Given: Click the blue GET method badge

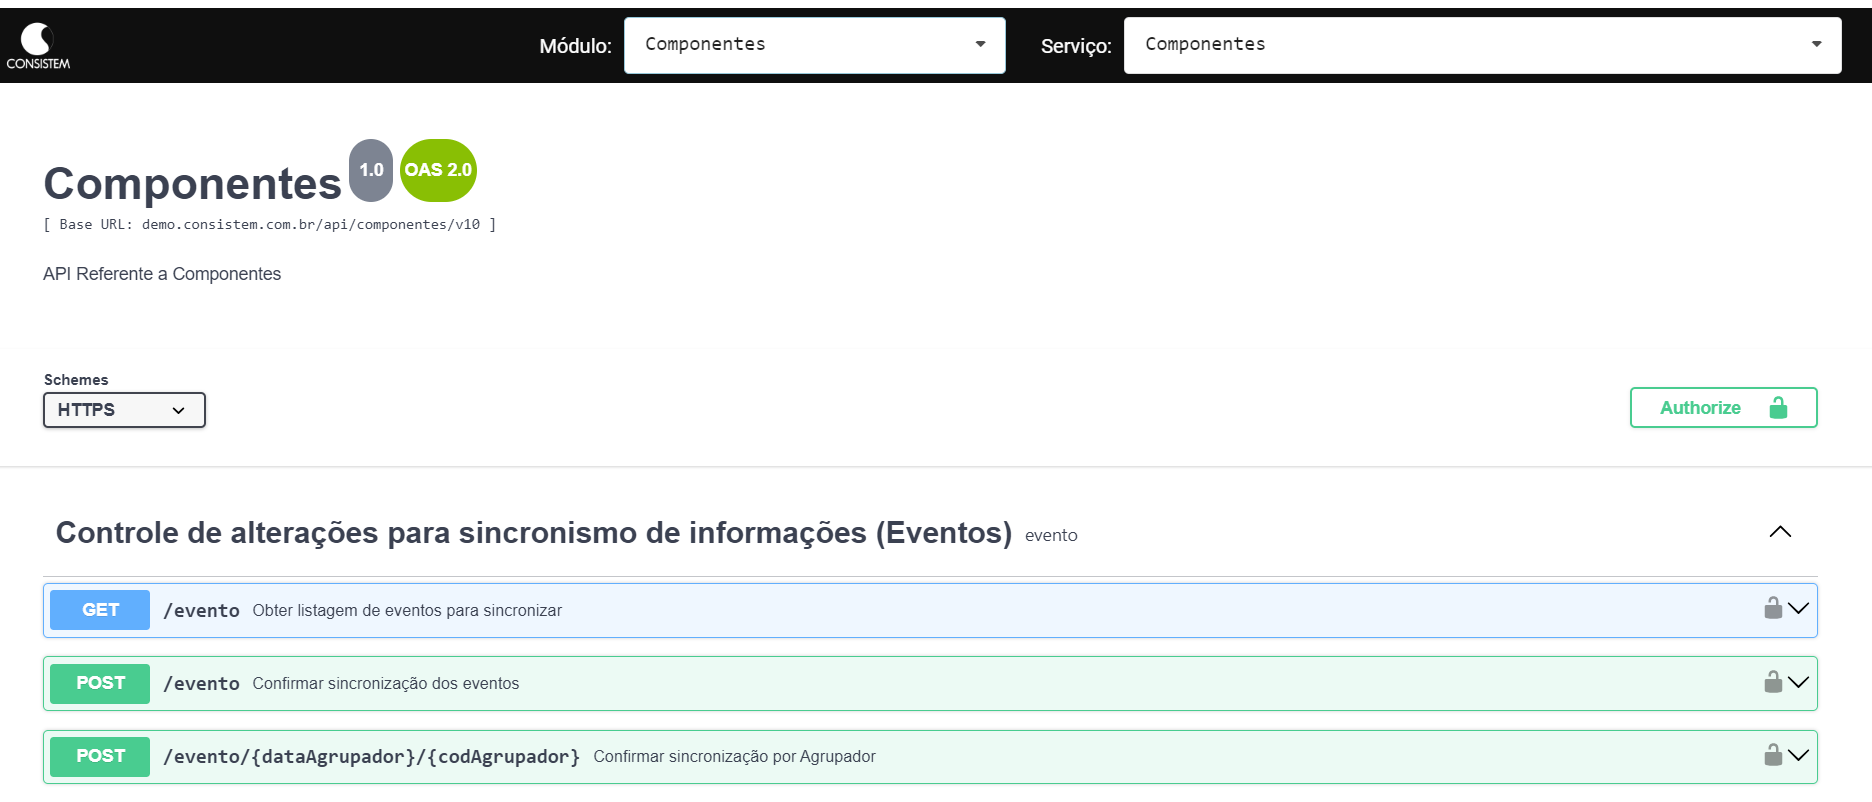Looking at the screenshot, I should [100, 610].
